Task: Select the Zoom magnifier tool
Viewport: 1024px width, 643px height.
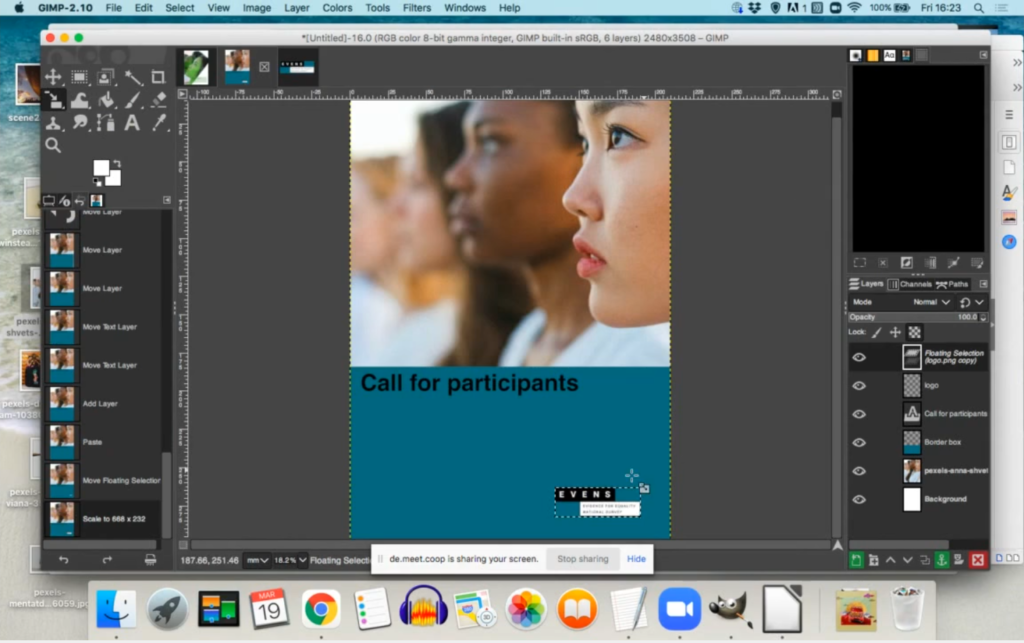Action: [53, 145]
